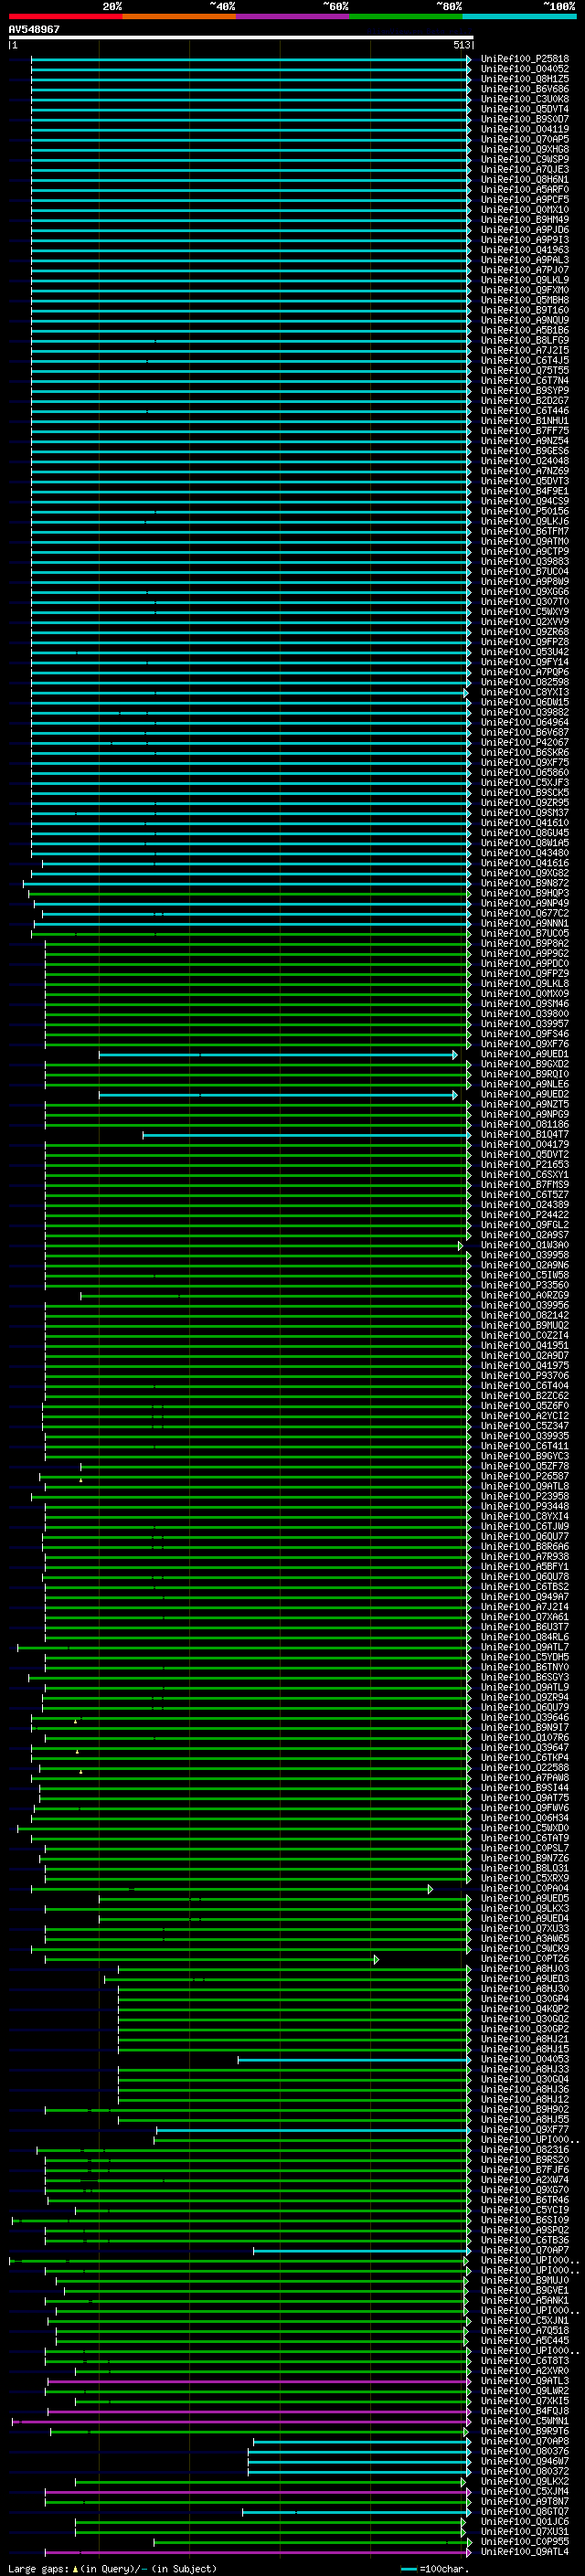Select UniRef100_C5WMN1
585x2576 pixels.
524,2421
